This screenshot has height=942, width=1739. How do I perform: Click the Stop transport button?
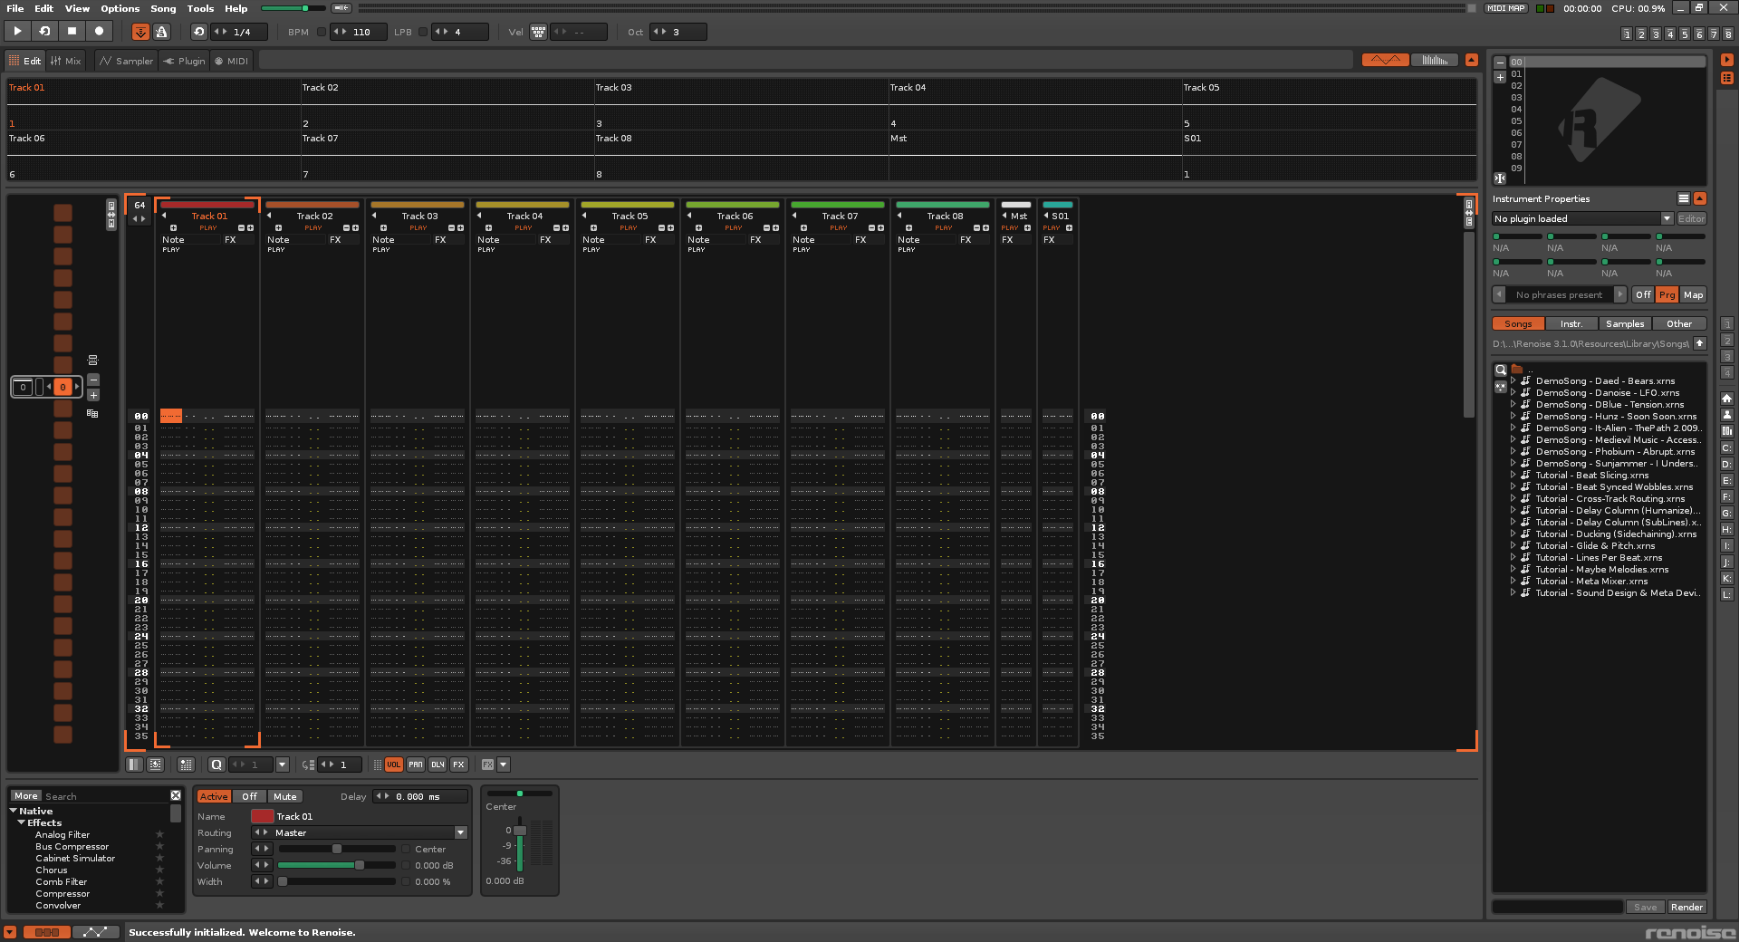72,31
